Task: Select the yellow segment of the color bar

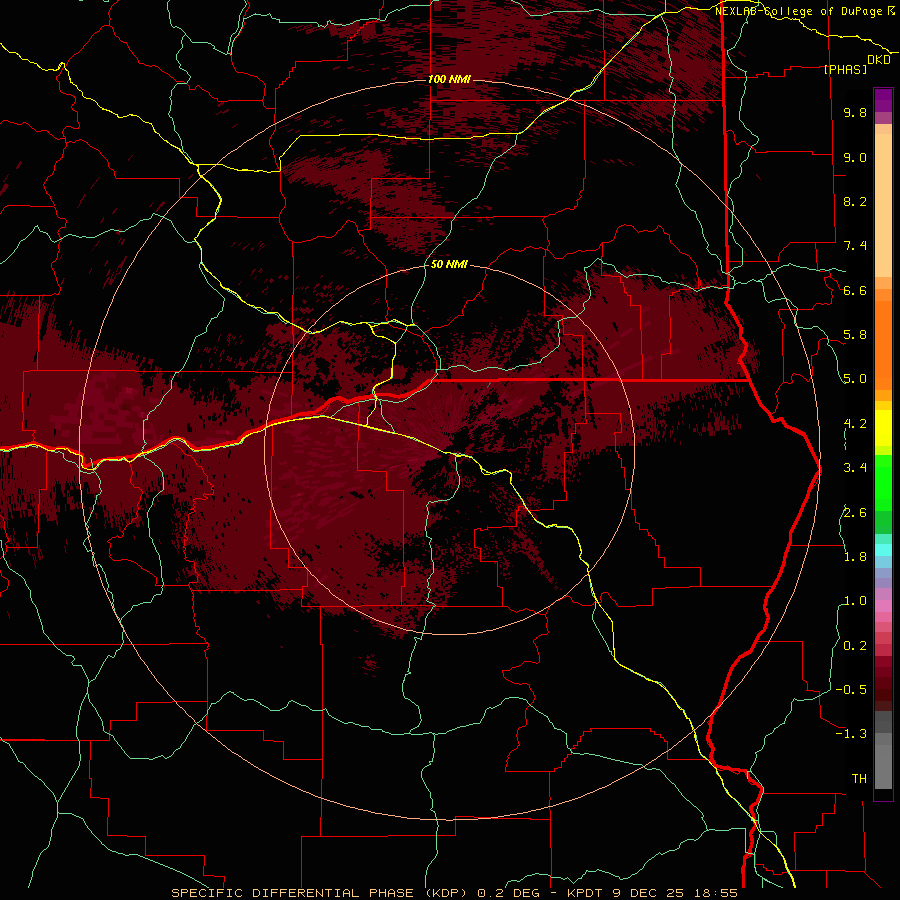Action: click(883, 428)
